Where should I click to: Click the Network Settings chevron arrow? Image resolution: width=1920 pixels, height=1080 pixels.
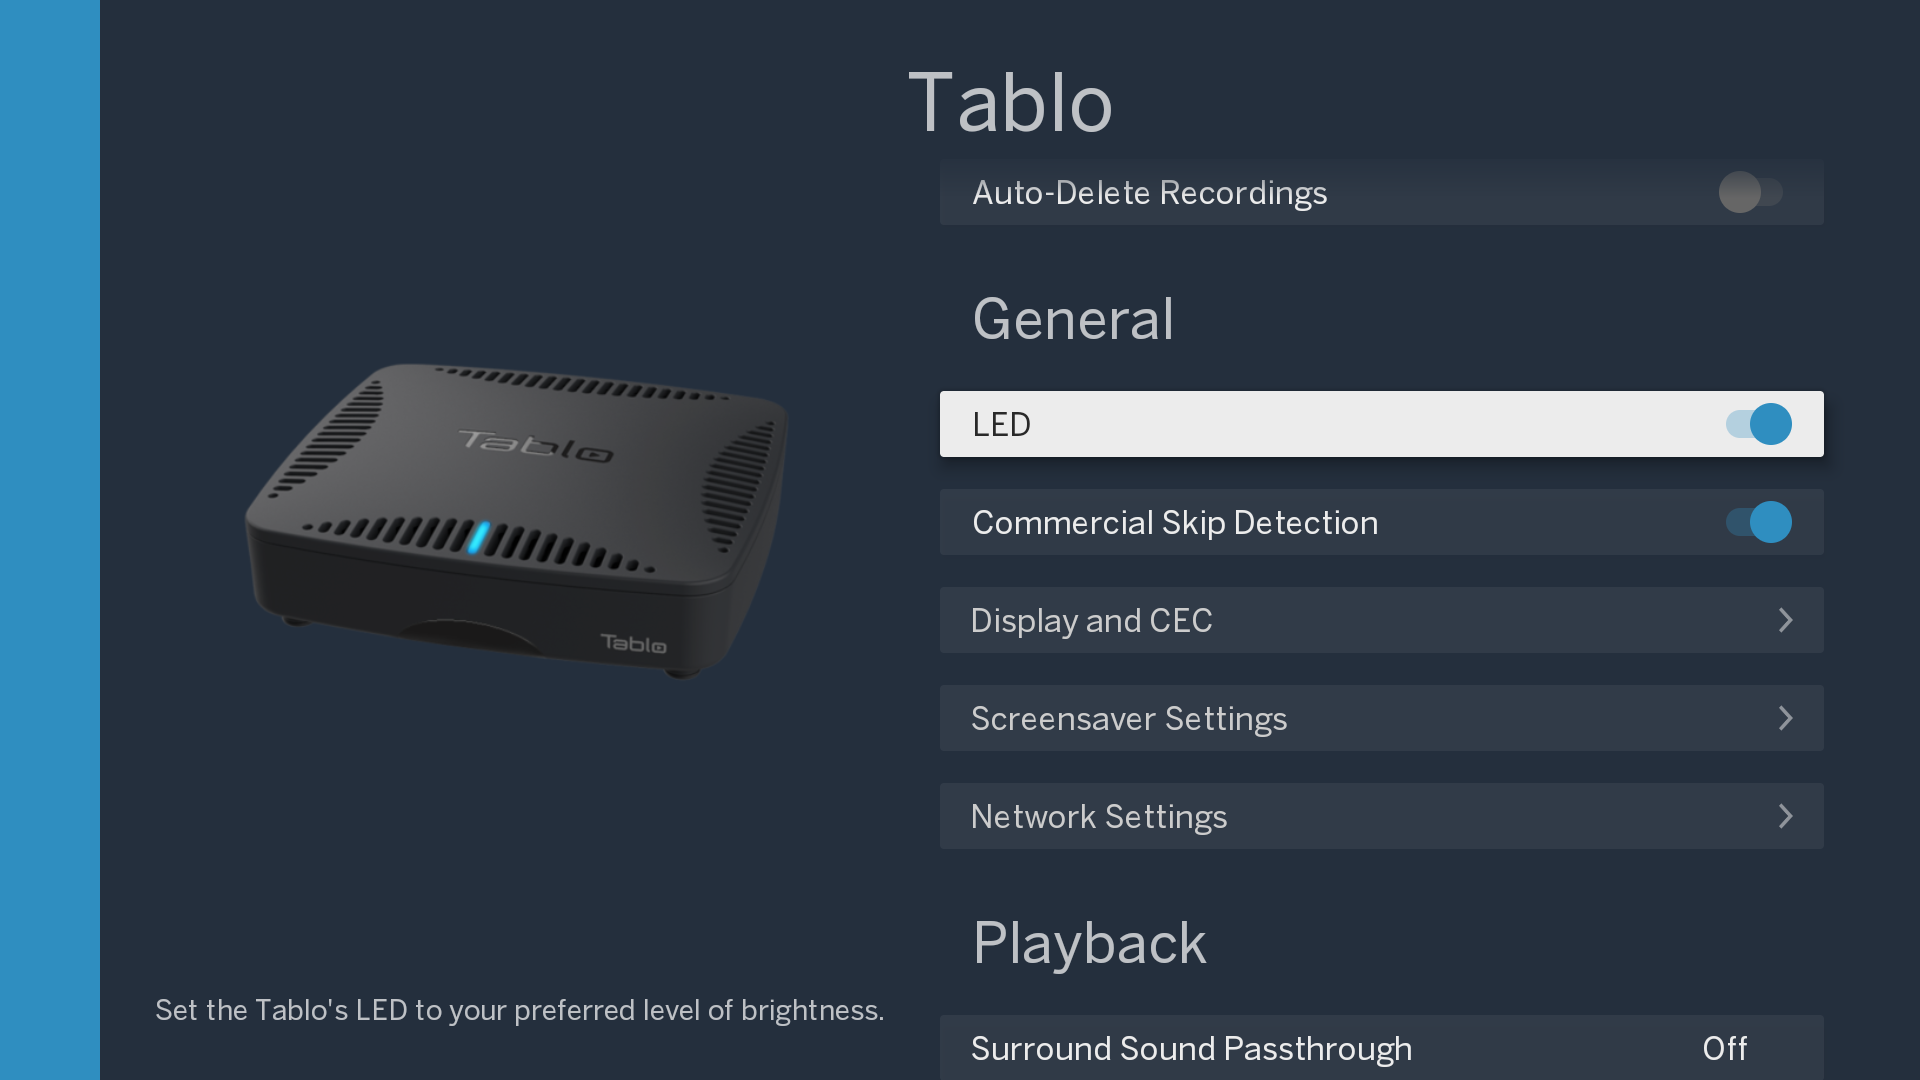coord(1786,816)
